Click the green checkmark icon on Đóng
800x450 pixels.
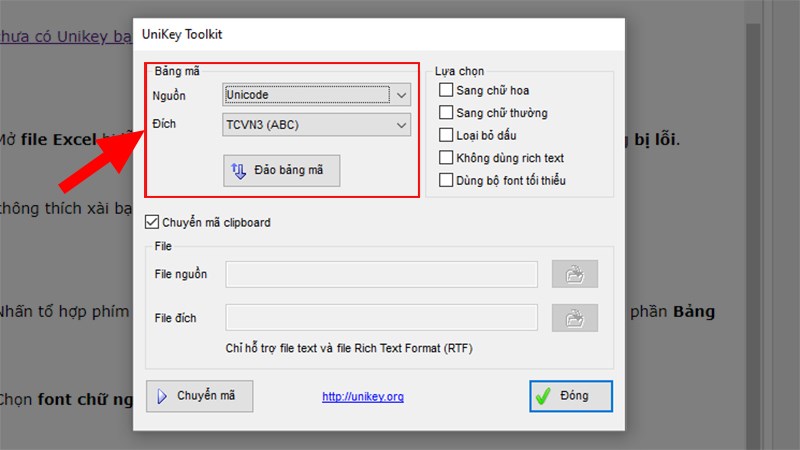[x=543, y=396]
